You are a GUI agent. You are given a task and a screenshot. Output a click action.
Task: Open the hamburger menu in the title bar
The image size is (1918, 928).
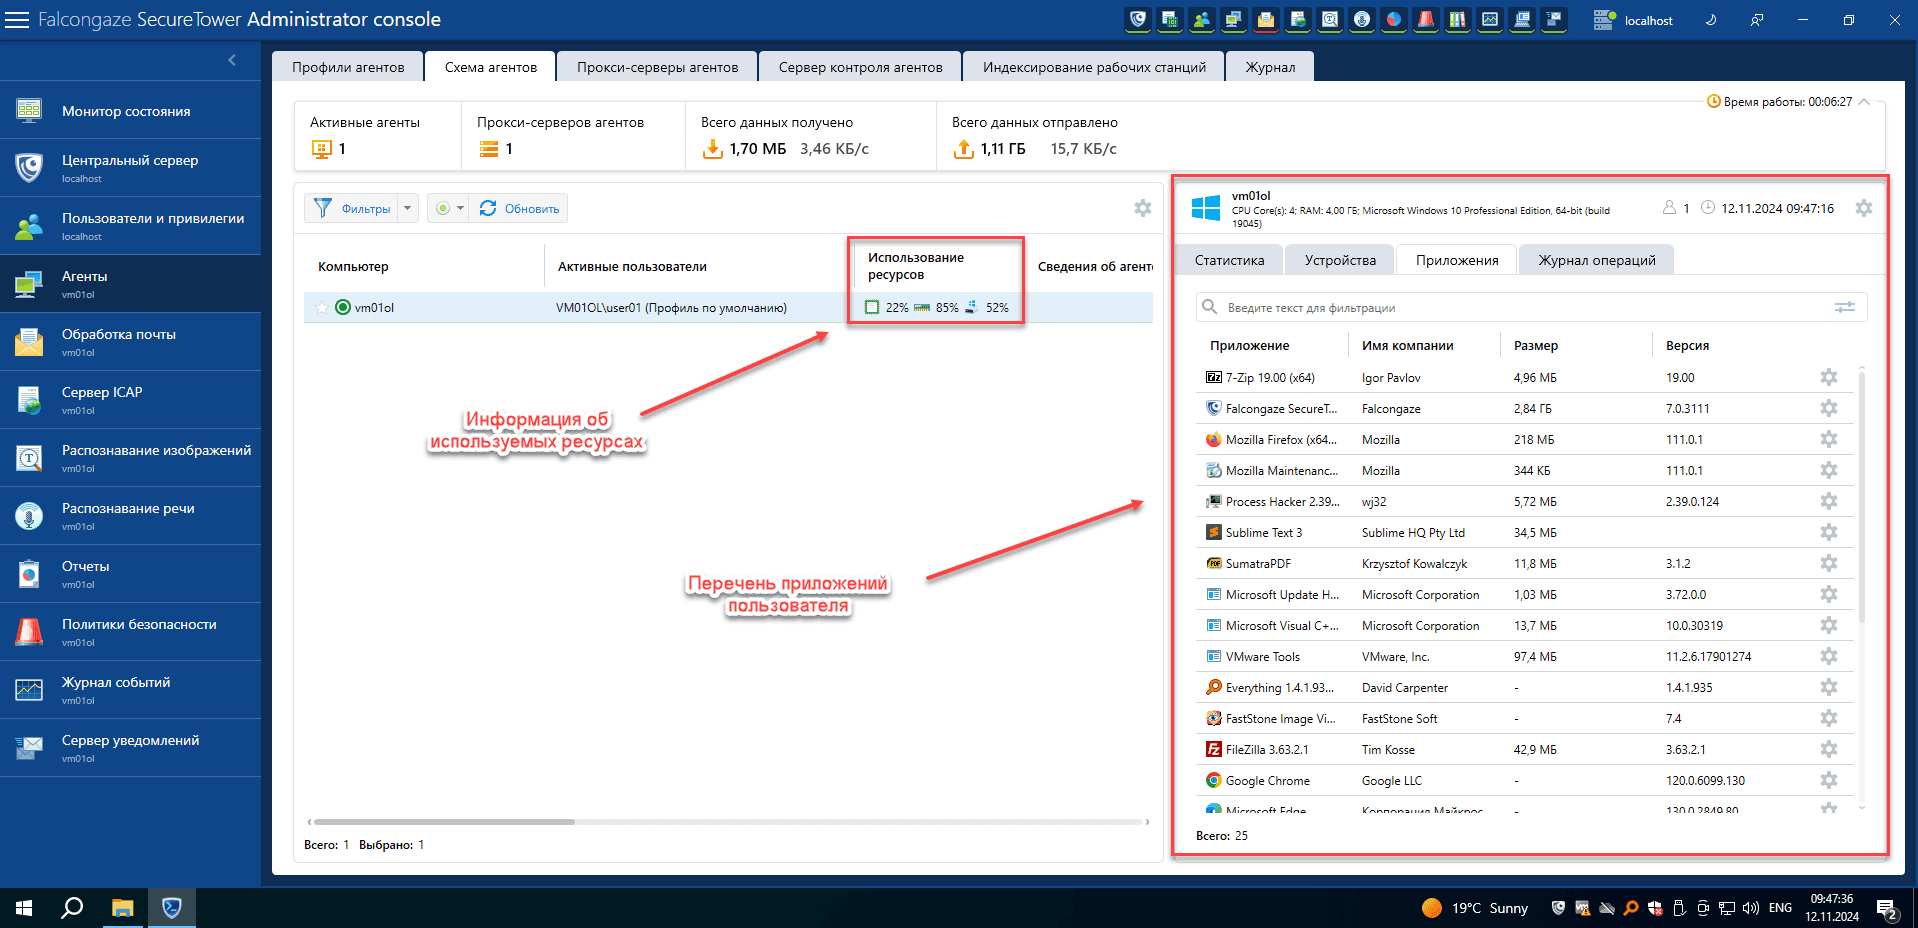[17, 20]
